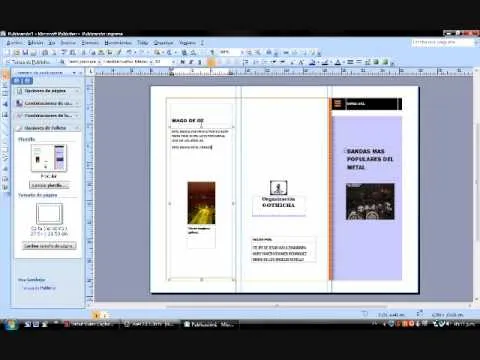Viewport: 480px width, 360px height.
Task: Click the Cambiar plantilla button
Action: tap(49, 185)
